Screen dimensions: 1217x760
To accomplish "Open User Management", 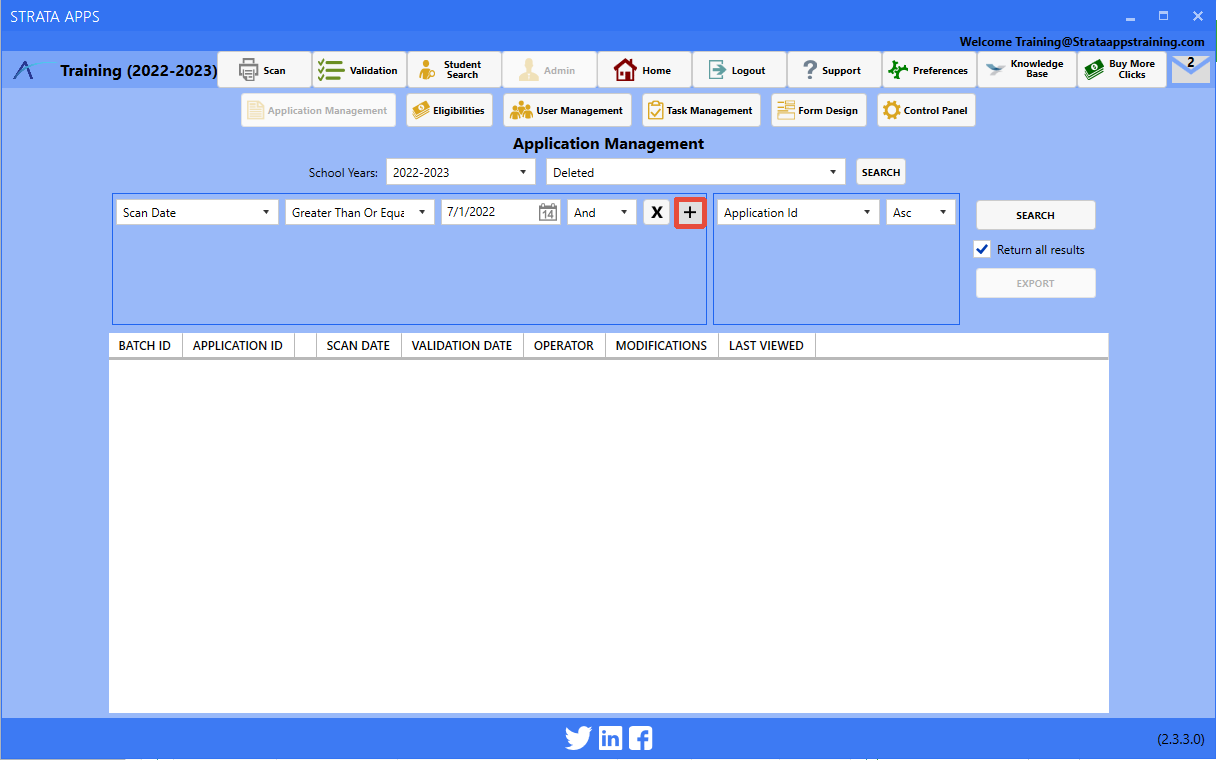I will point(567,110).
